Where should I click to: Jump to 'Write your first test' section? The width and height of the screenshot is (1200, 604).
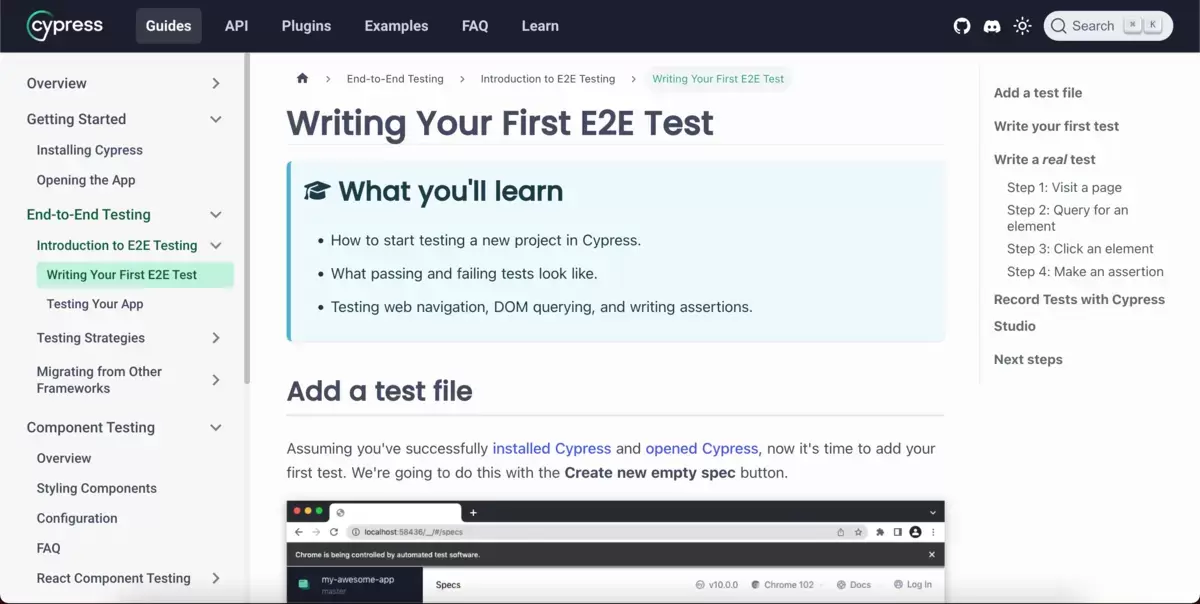click(x=1056, y=126)
